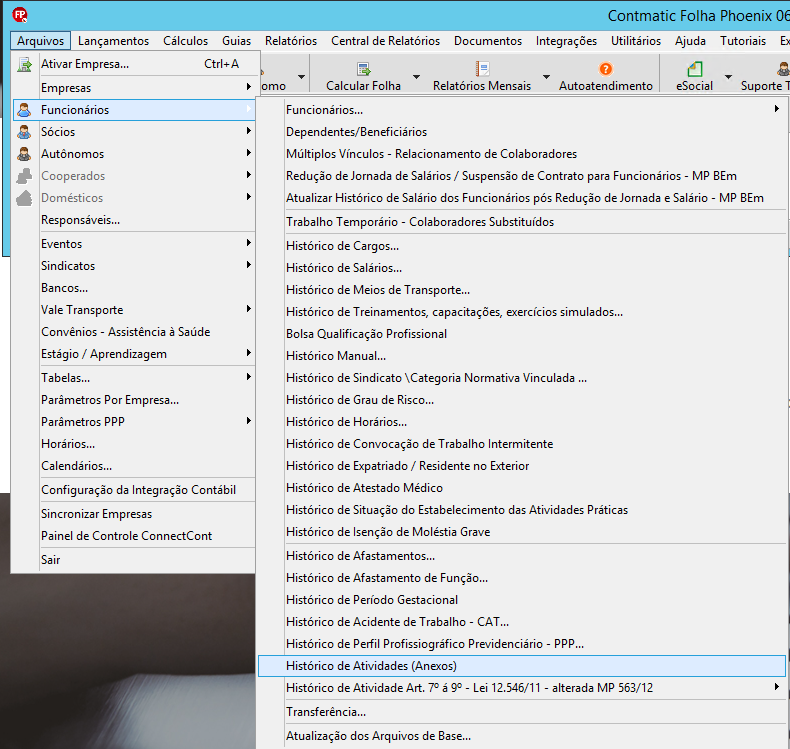Open the Lançamentos menu
This screenshot has width=790, height=749.
tap(113, 41)
